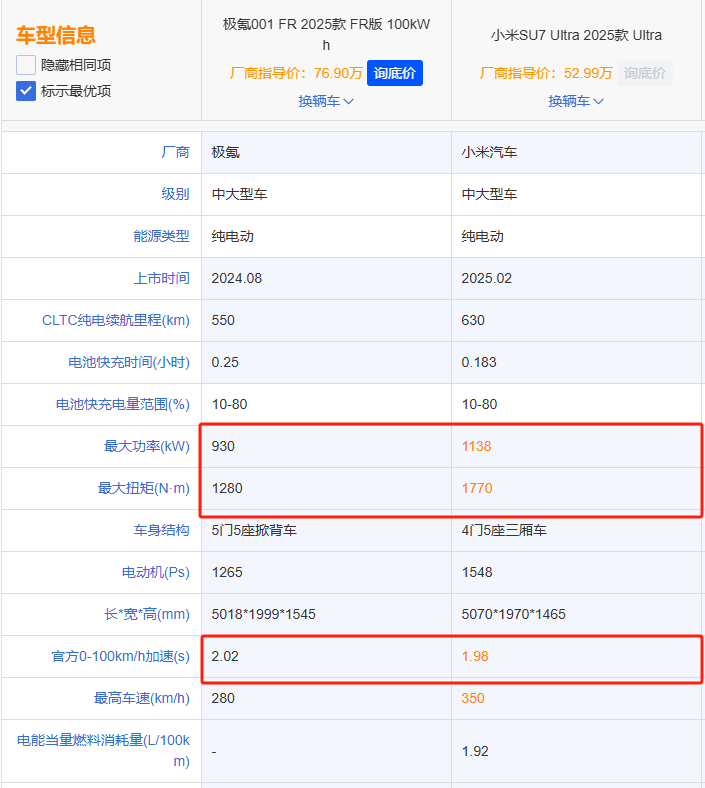Viewport: 705px width, 788px height.
Task: Click the 最高车速(km/h) label
Action: point(142,698)
